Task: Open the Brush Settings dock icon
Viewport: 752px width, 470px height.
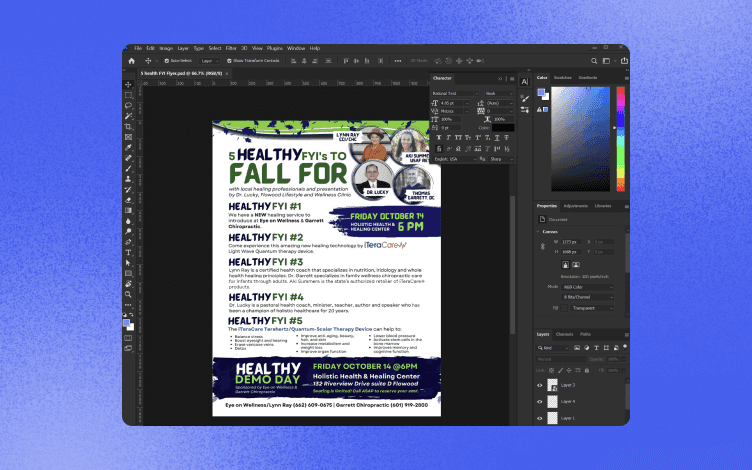Action: click(x=525, y=99)
